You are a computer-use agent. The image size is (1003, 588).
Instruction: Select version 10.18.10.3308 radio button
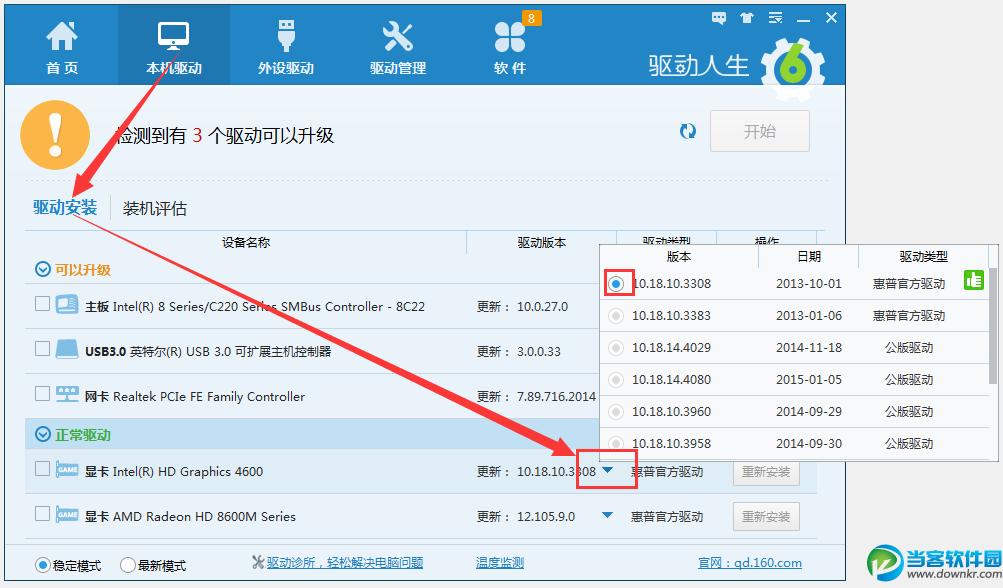coord(616,283)
